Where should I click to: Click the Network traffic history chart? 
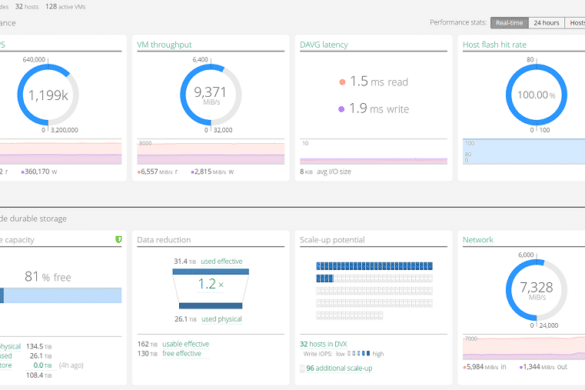coord(524,347)
